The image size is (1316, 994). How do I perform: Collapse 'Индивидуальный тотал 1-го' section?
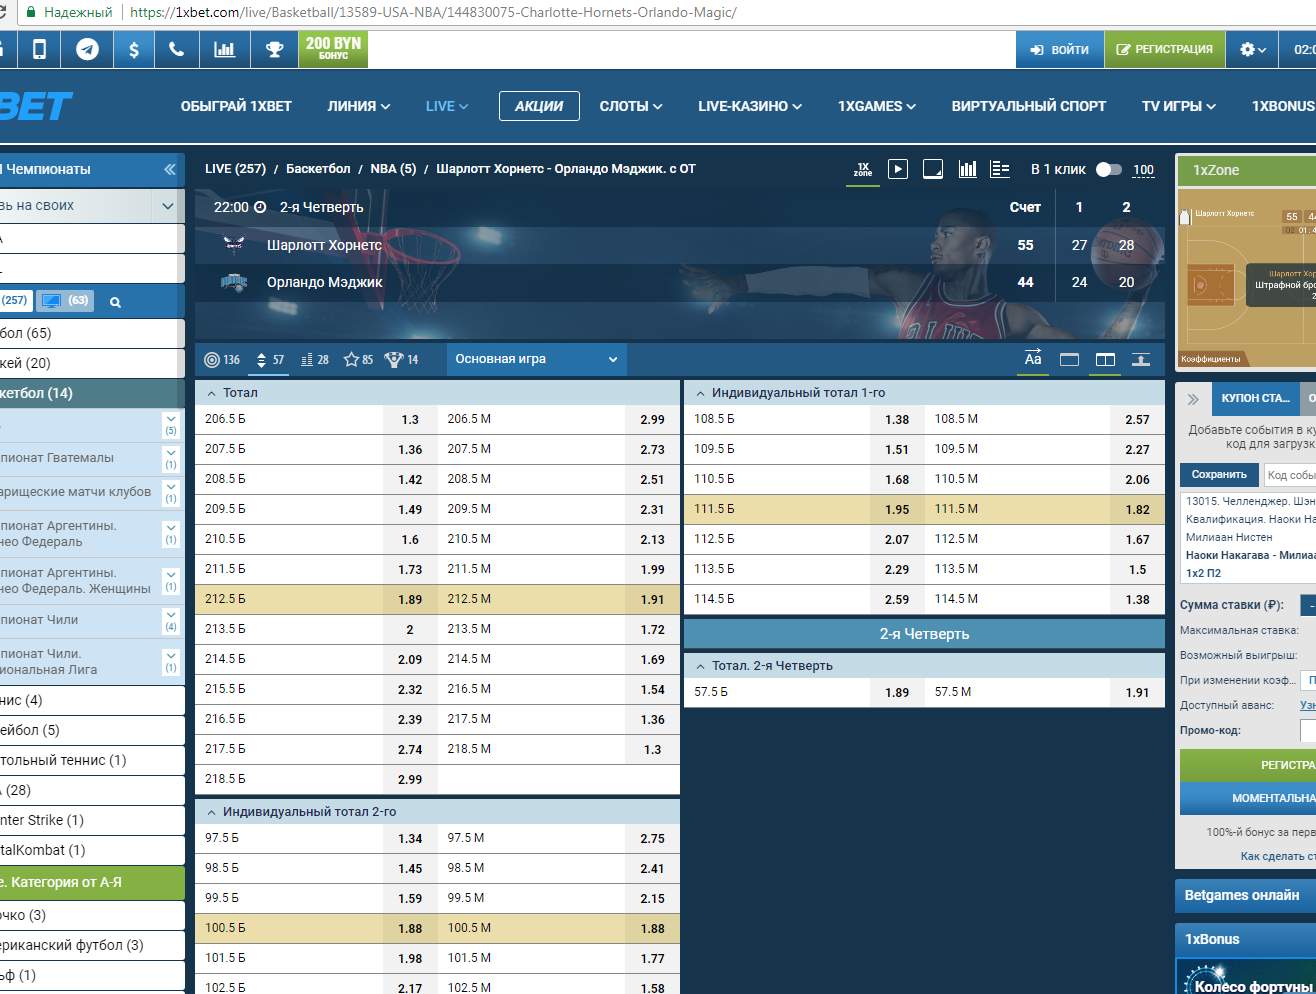click(x=700, y=393)
